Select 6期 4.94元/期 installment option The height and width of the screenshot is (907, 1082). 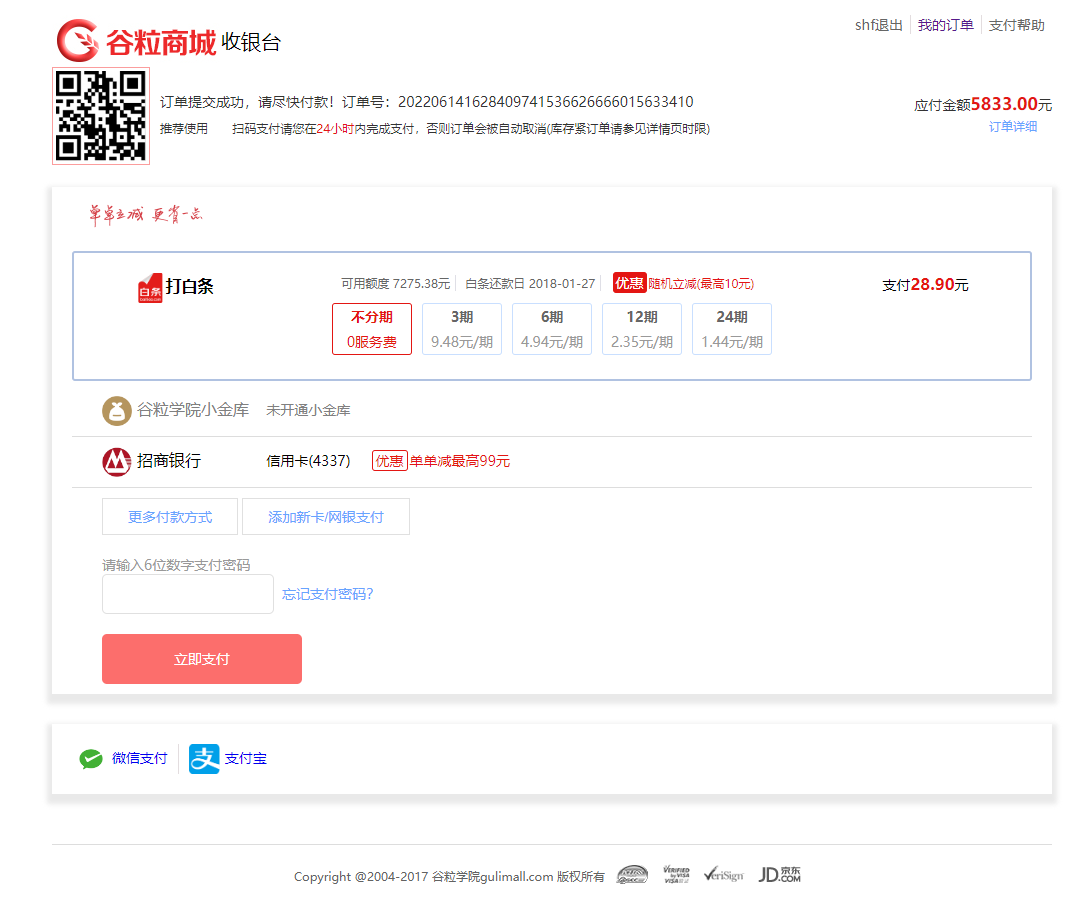(552, 329)
